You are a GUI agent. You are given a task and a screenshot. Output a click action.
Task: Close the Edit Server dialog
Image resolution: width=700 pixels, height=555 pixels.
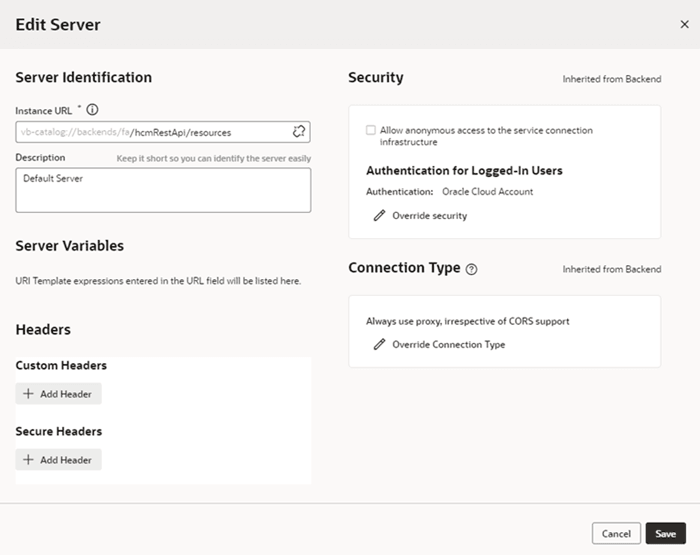click(684, 24)
